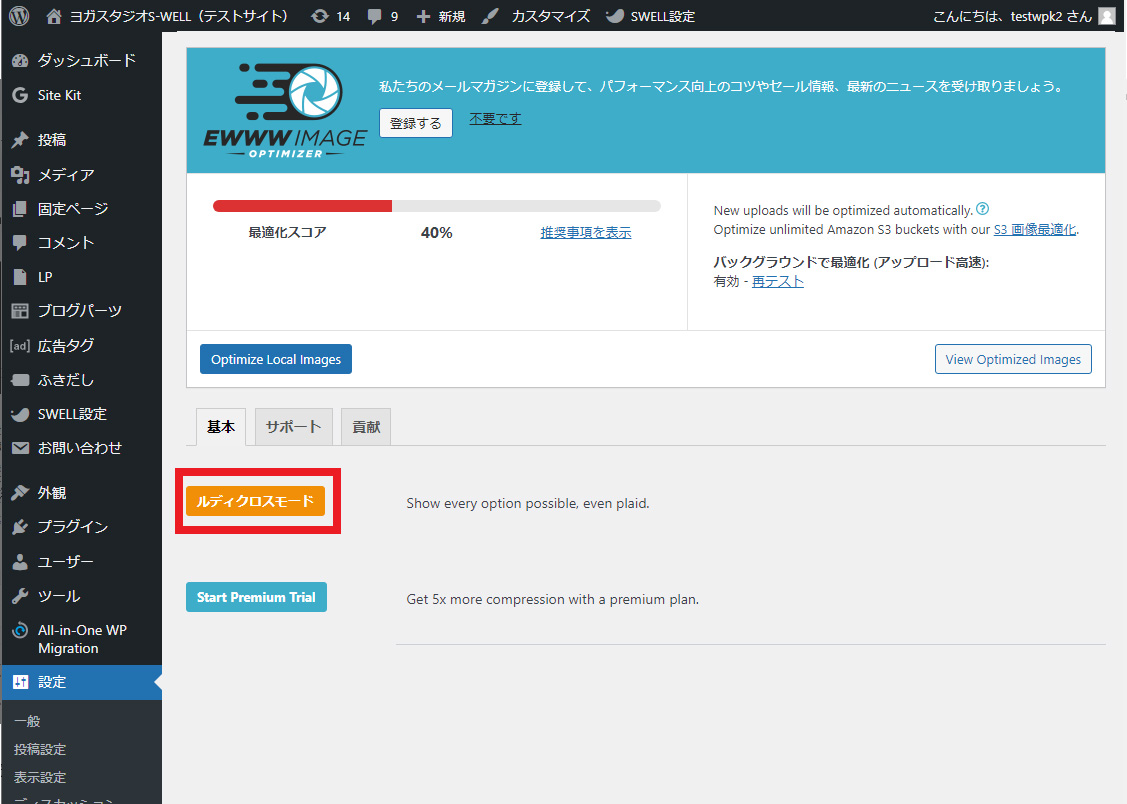Open the こんにちは、testwpk2 さん account menu
Image resolution: width=1127 pixels, height=804 pixels.
(x=1013, y=16)
